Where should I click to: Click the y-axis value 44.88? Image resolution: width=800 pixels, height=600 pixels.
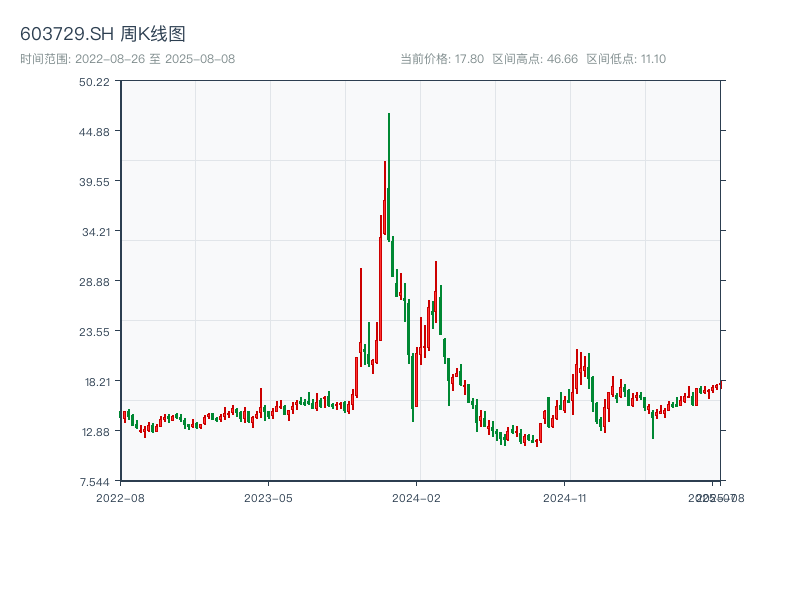click(x=94, y=132)
